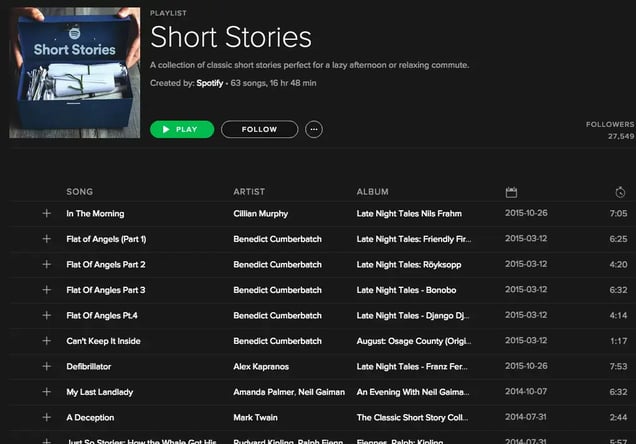Click plus icon beside Can't Keep It Inside
This screenshot has width=636, height=444.
pyautogui.click(x=46, y=341)
